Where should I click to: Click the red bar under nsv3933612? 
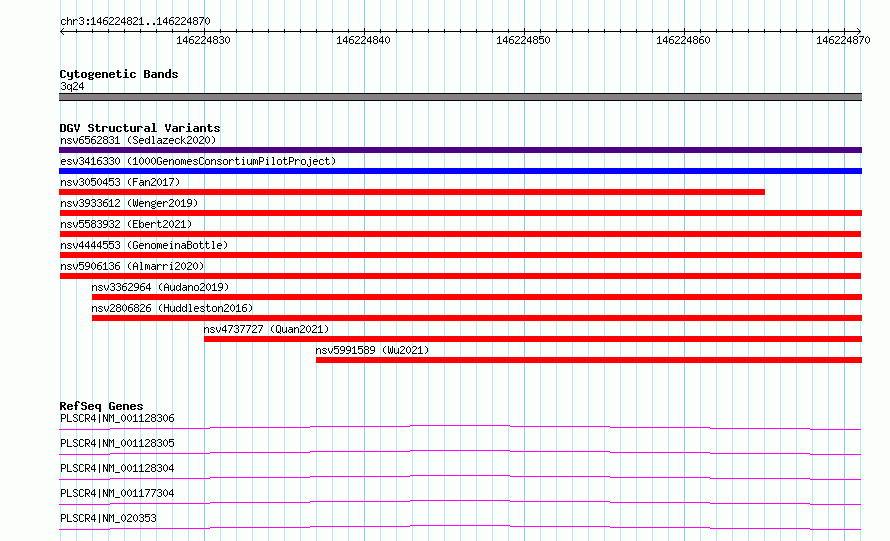(x=460, y=213)
